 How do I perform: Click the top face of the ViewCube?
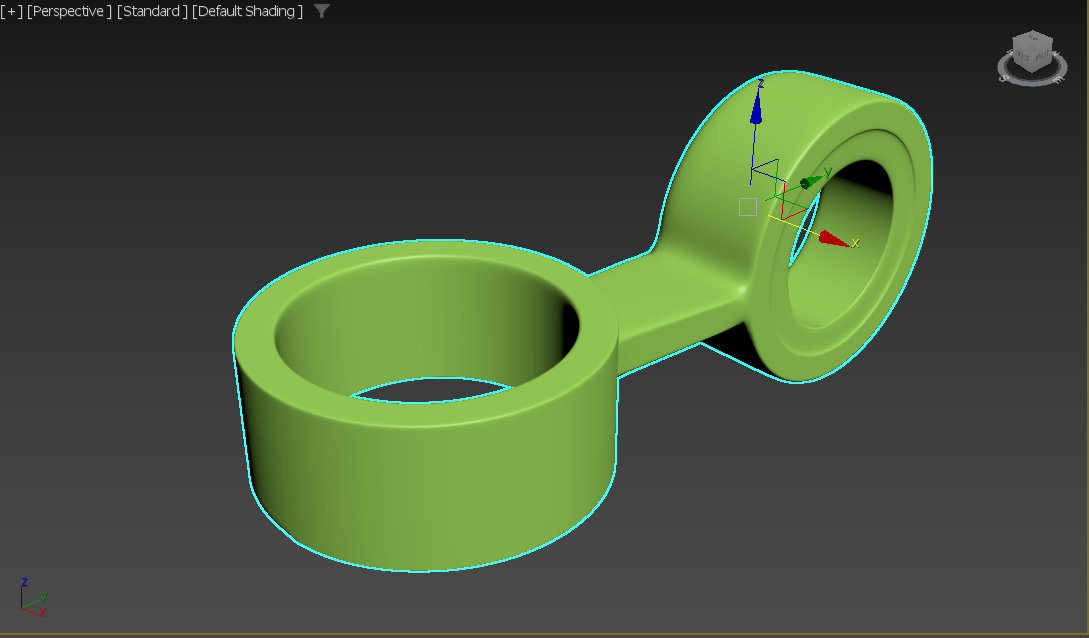[1032, 40]
